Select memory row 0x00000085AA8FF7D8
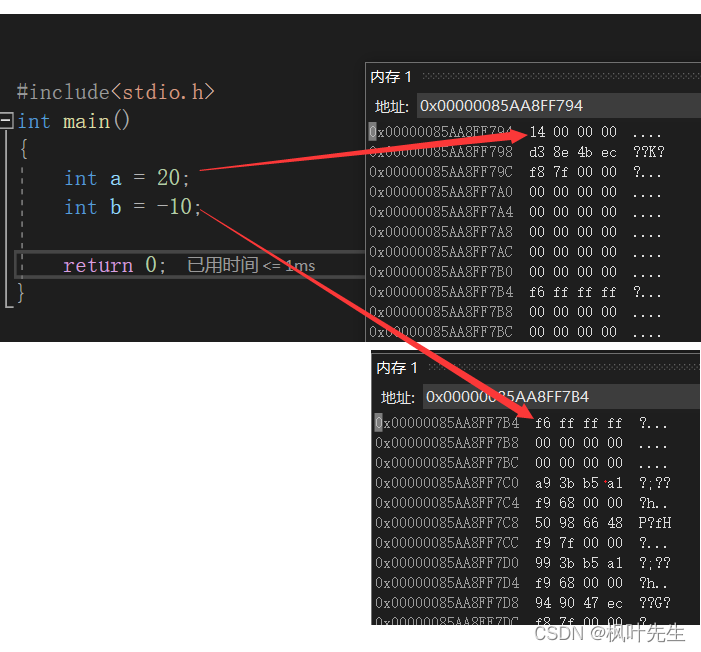Image resolution: width=701 pixels, height=652 pixels. pos(447,602)
